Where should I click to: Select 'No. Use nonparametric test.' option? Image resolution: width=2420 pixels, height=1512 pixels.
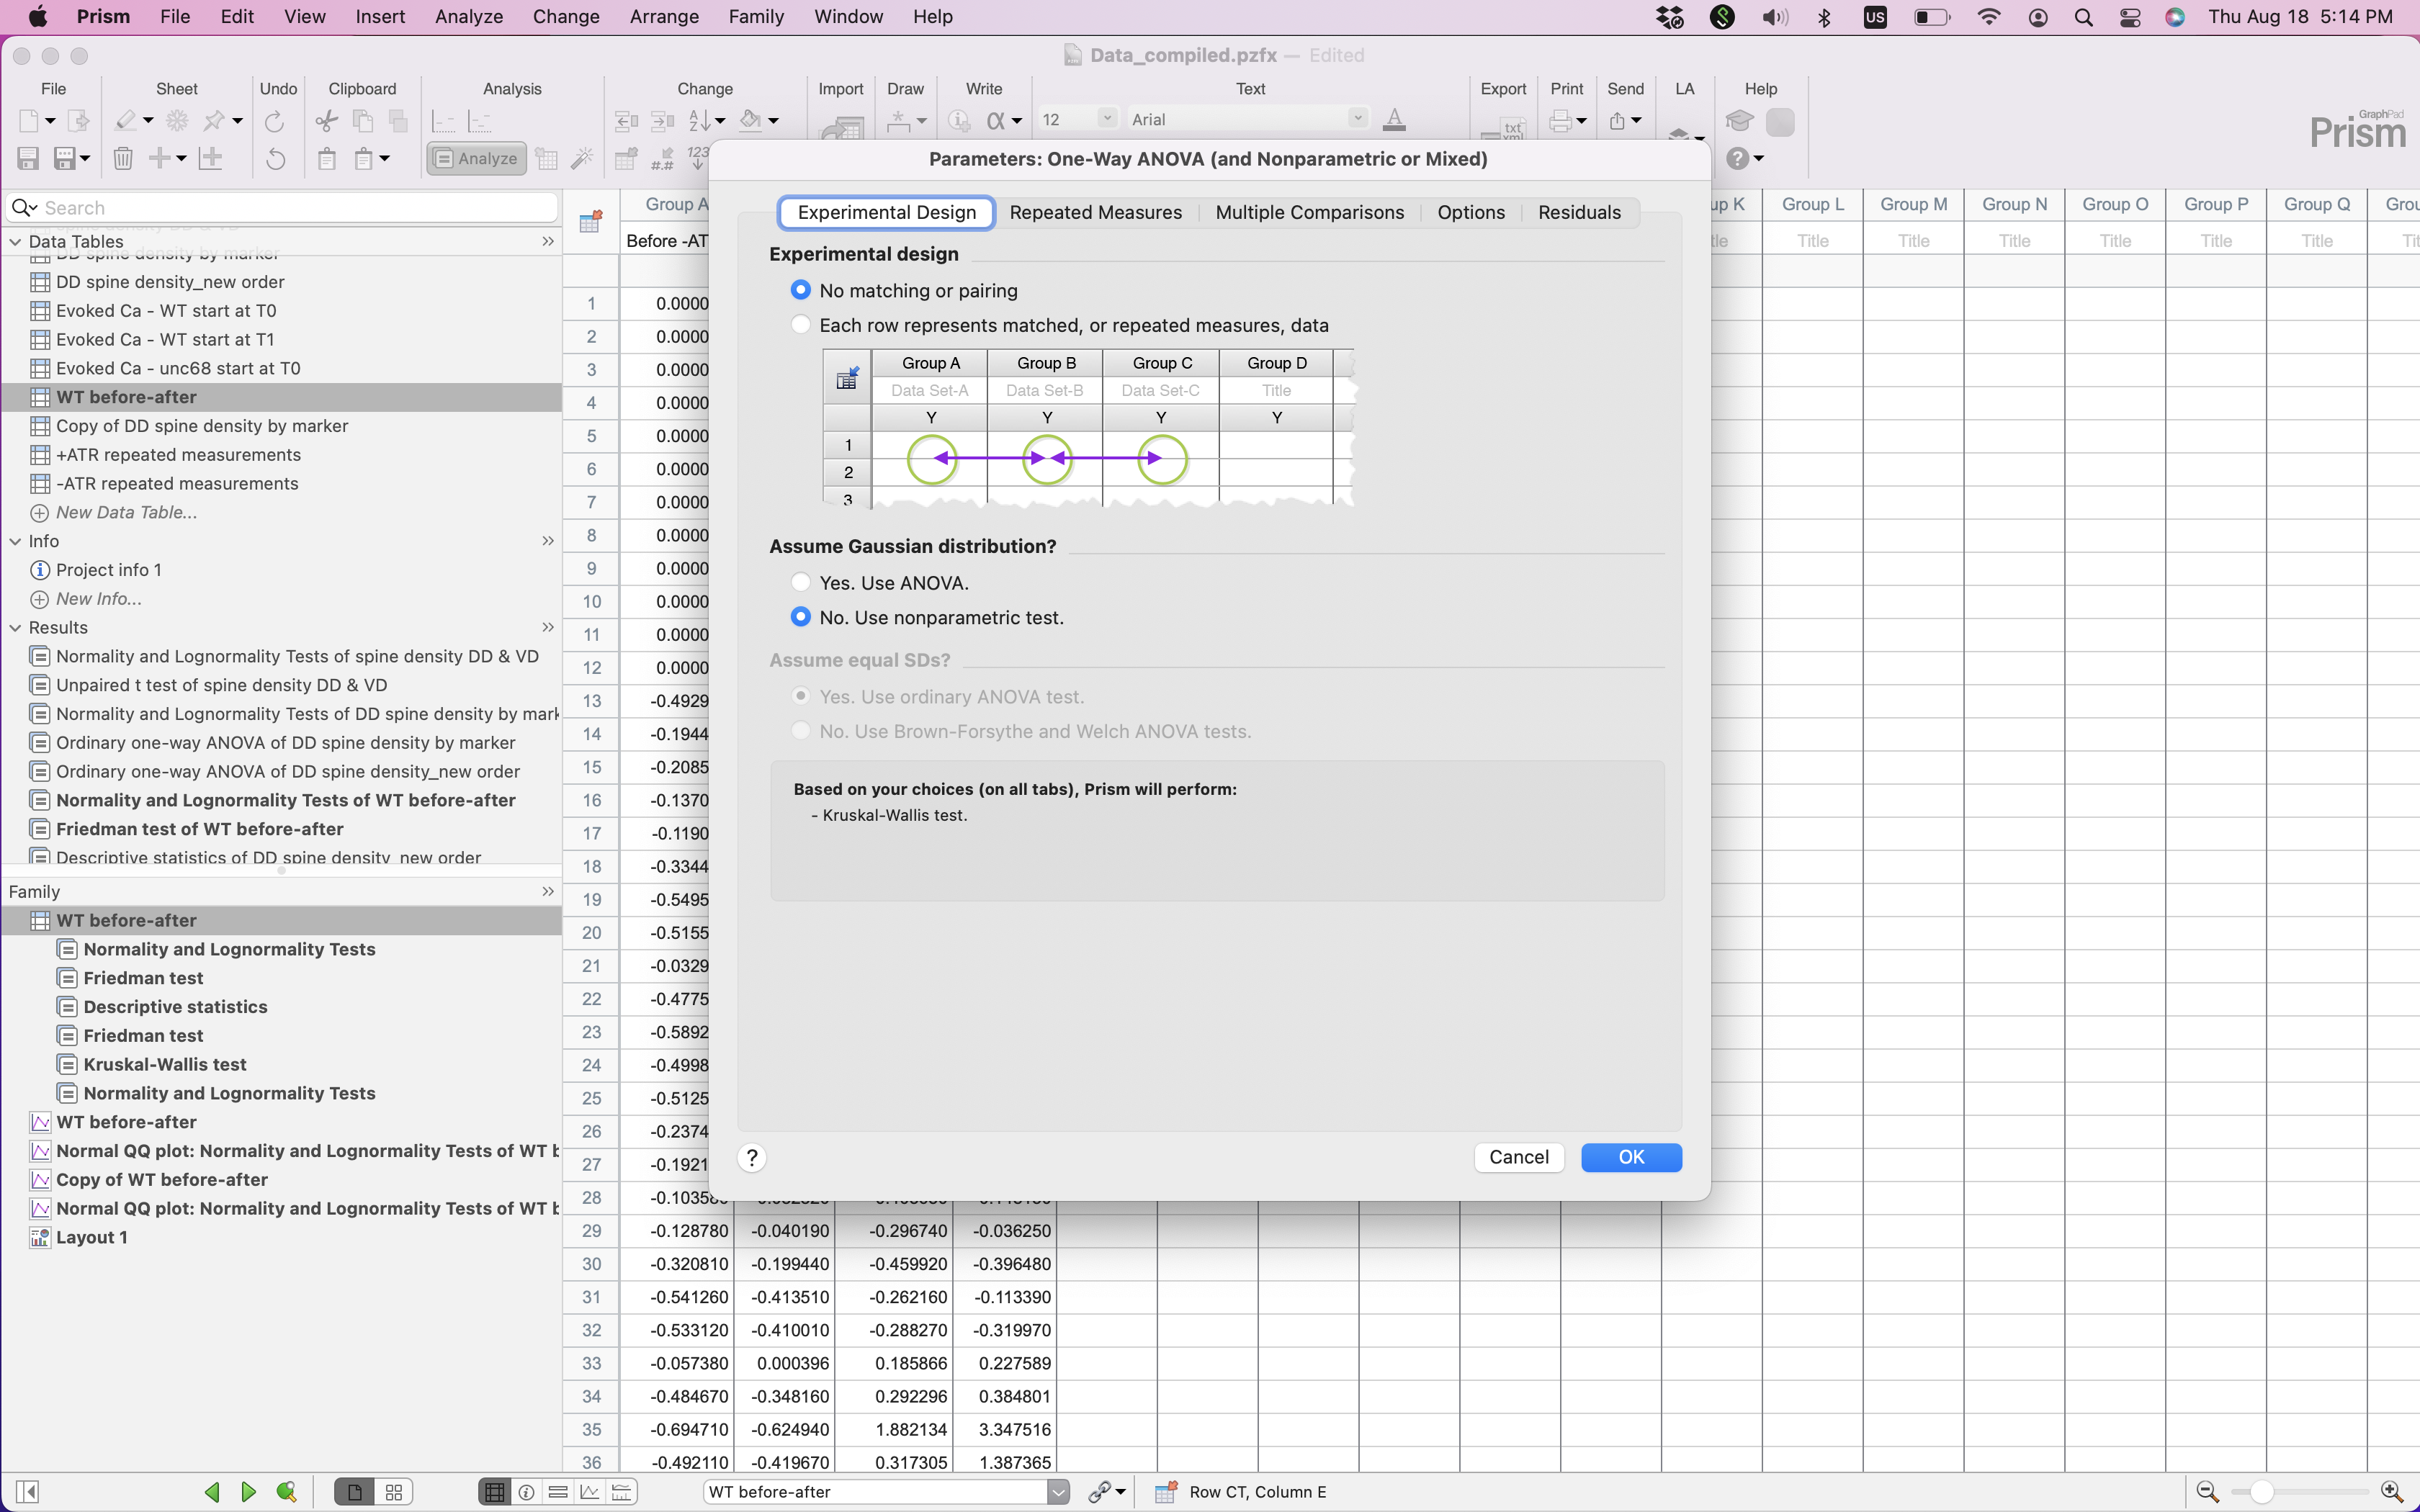point(801,617)
